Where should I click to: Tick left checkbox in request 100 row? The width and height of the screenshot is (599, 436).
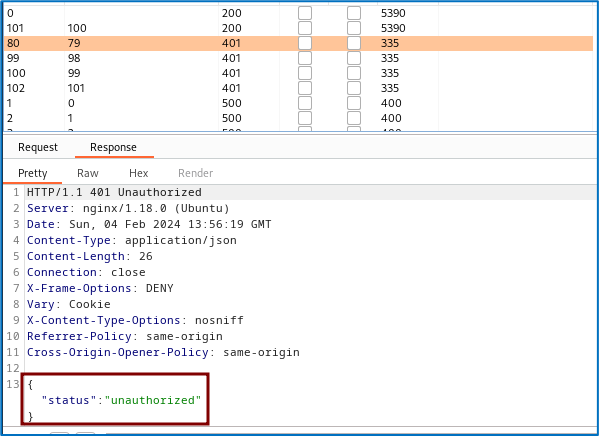pyautogui.click(x=305, y=73)
